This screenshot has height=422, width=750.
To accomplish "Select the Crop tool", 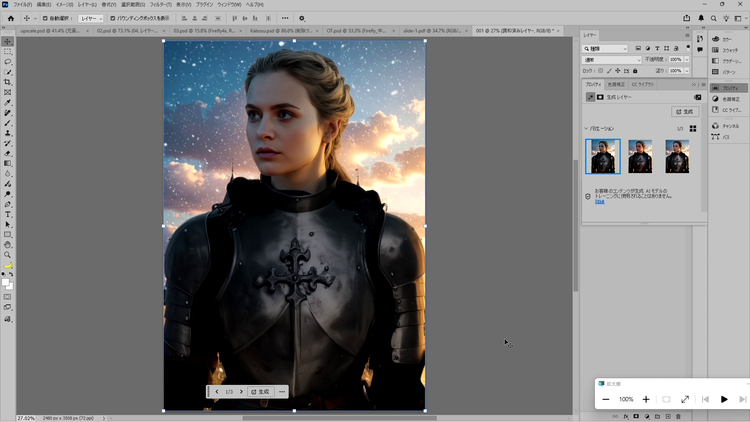I will pos(7,82).
